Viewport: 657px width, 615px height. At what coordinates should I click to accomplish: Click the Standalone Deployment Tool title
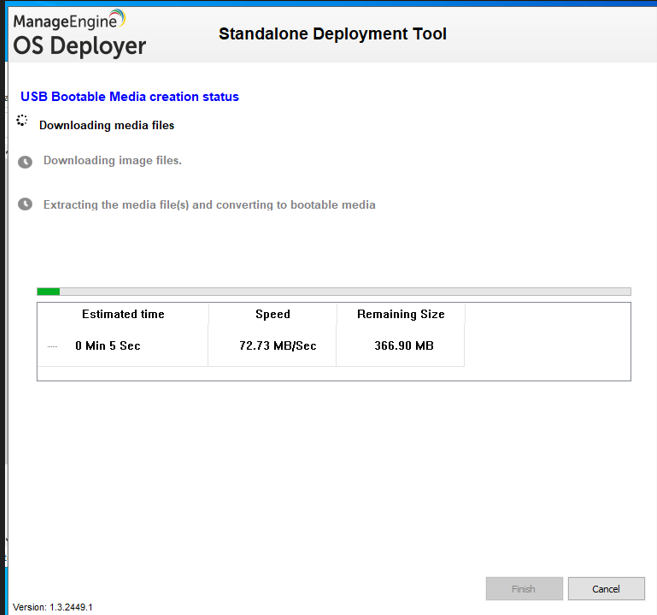click(x=333, y=34)
